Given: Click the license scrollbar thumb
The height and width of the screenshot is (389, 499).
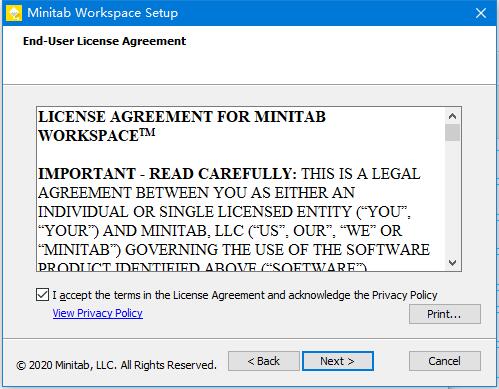Looking at the screenshot, I should click(x=452, y=132).
